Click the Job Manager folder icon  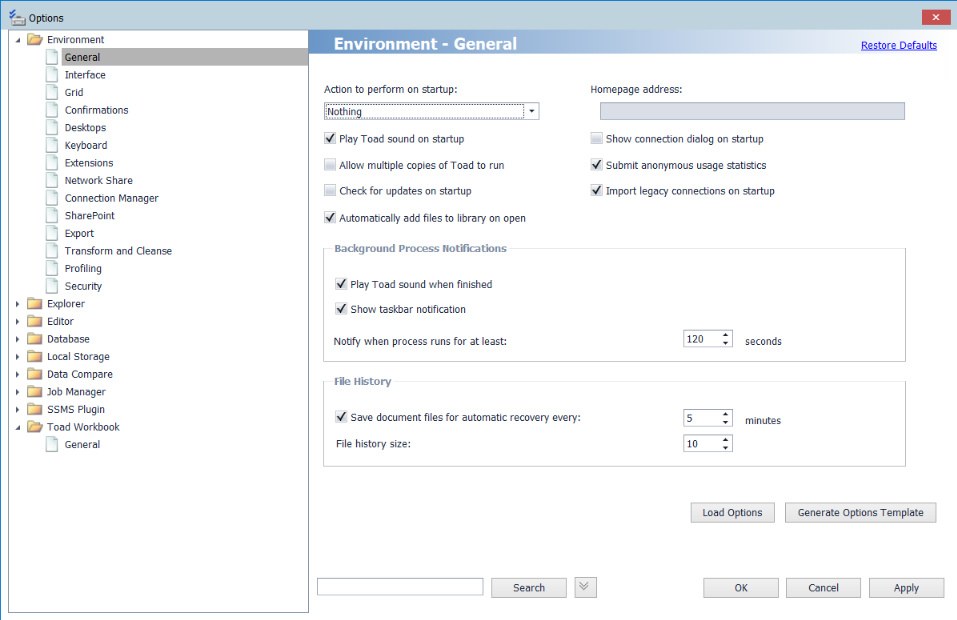[35, 392]
